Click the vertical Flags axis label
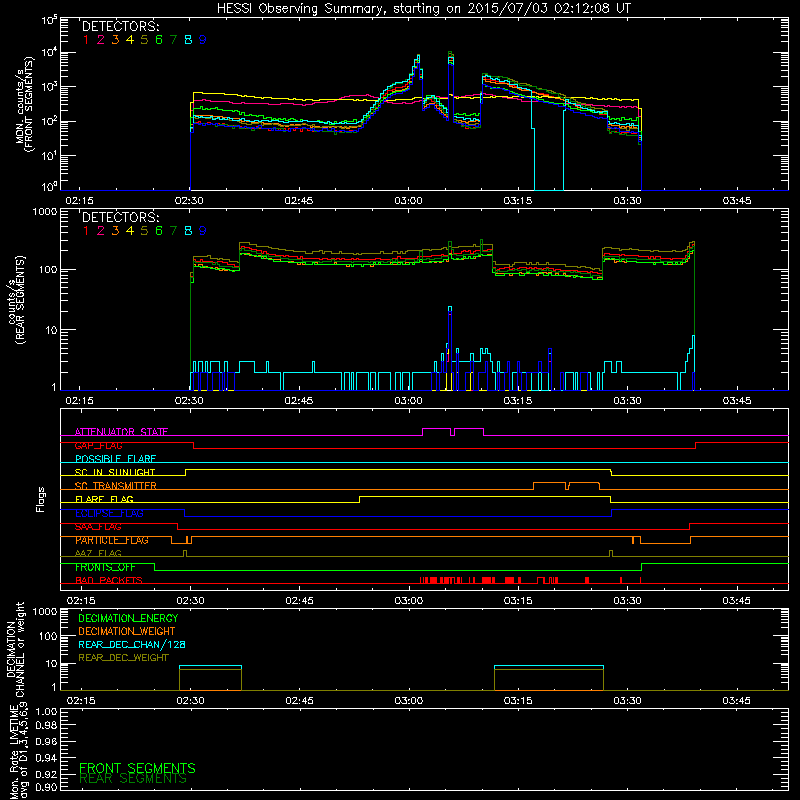 41,499
